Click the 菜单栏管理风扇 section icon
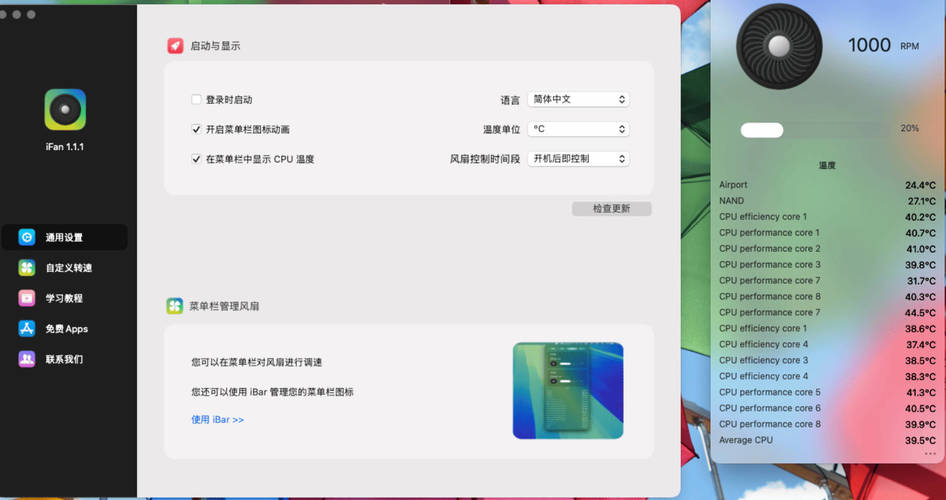 (175, 306)
